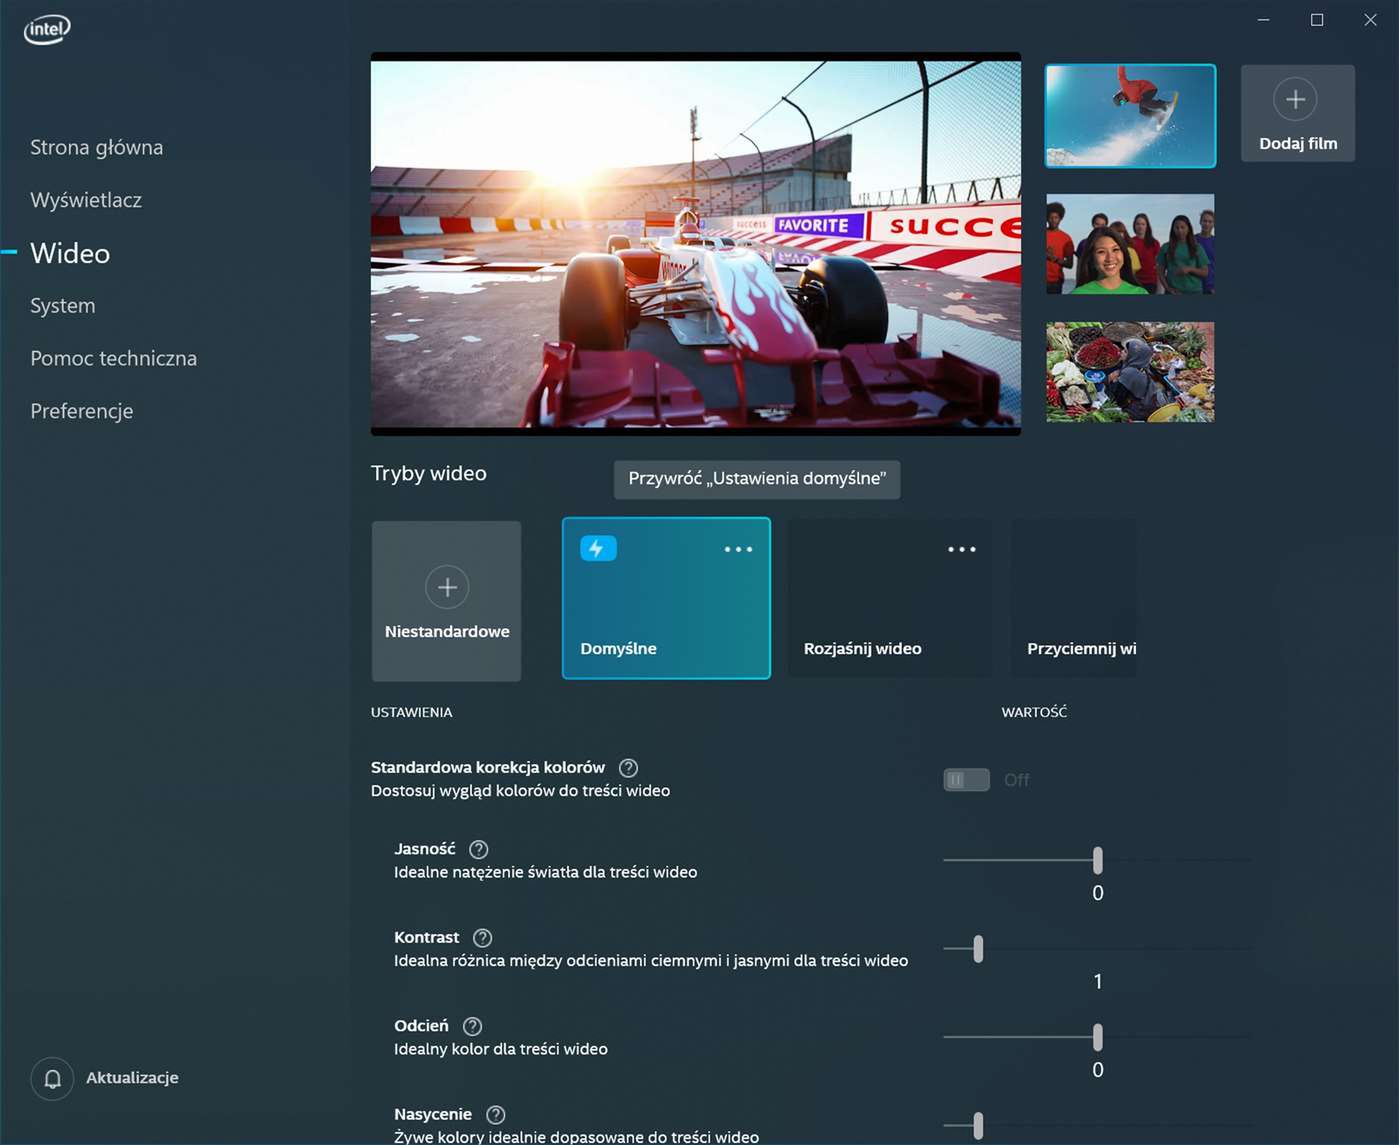Open Pomoc techniczna

coord(114,358)
